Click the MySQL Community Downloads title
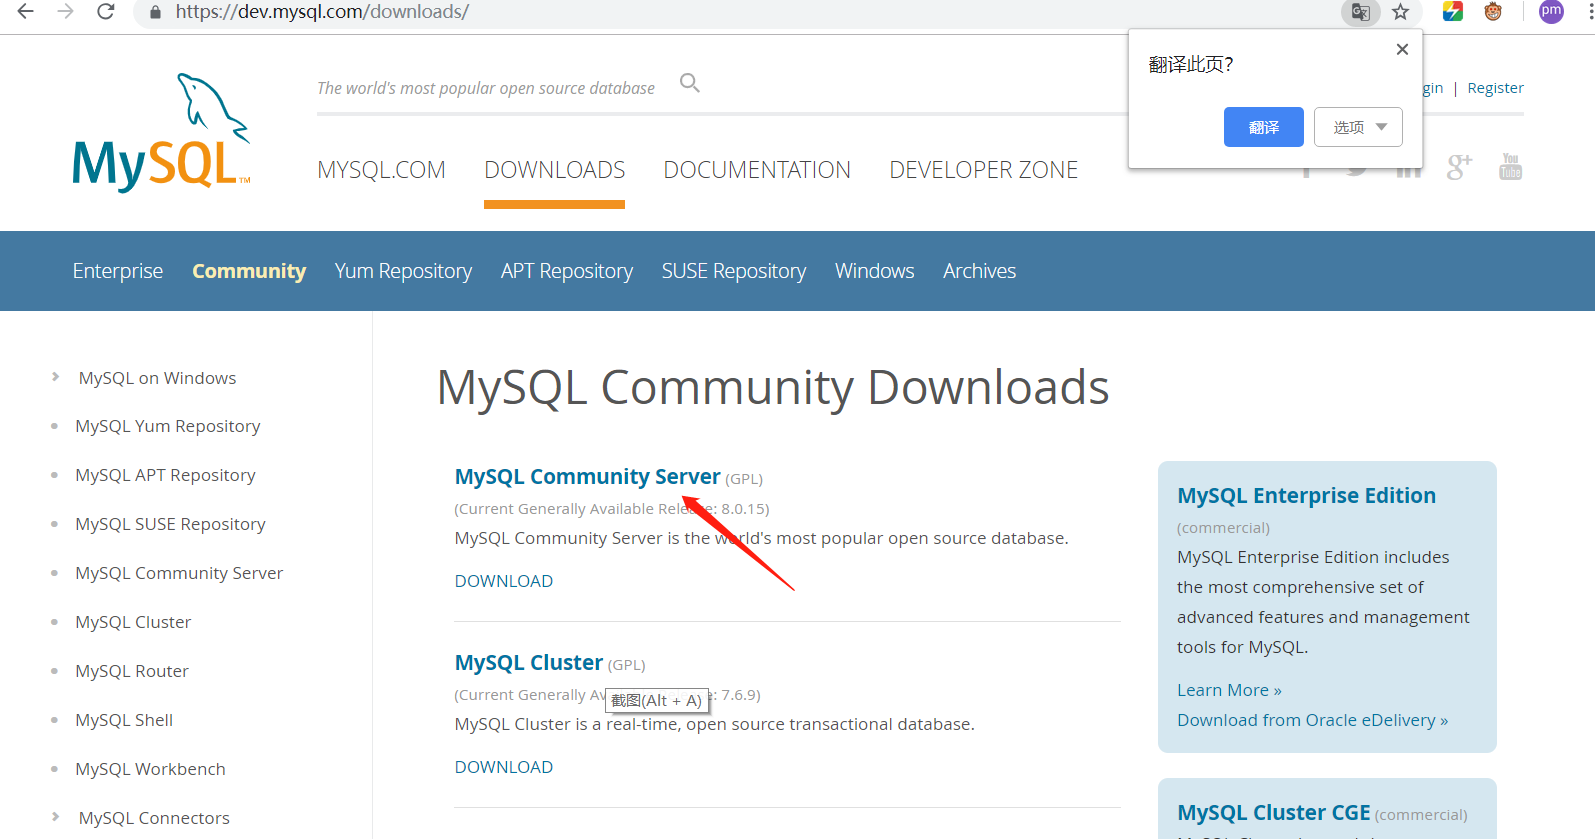Viewport: 1595px width, 839px height. tap(773, 388)
